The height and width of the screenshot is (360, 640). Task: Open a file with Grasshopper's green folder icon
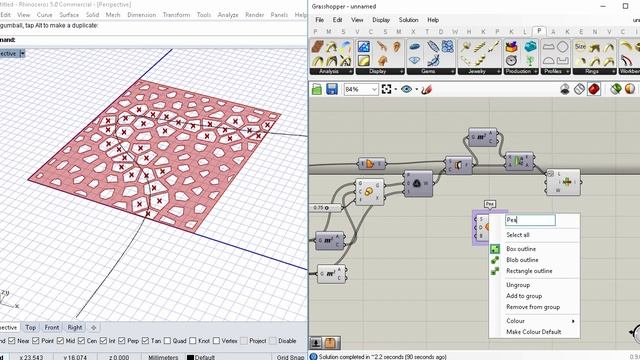pyautogui.click(x=317, y=89)
